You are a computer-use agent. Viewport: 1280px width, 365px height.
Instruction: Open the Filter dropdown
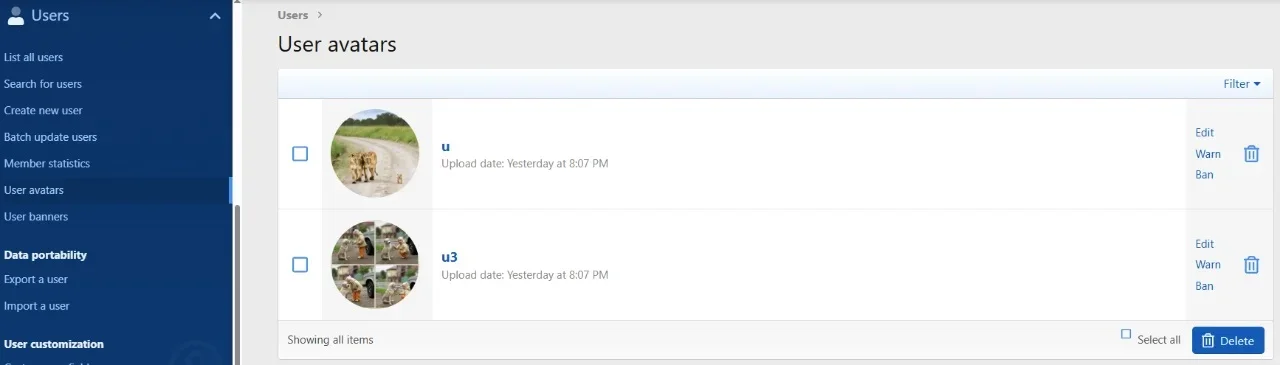click(1242, 84)
